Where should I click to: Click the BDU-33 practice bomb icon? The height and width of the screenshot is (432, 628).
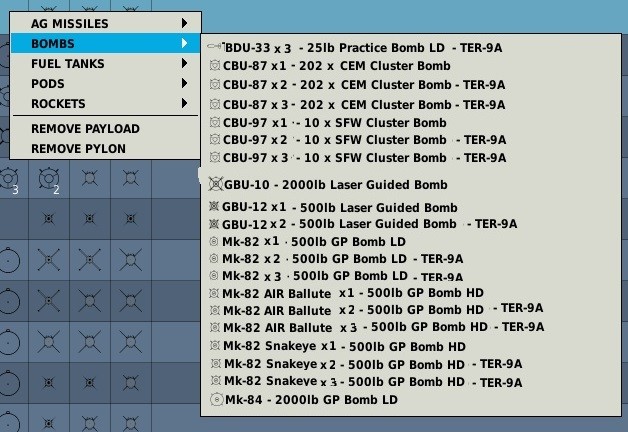(215, 46)
